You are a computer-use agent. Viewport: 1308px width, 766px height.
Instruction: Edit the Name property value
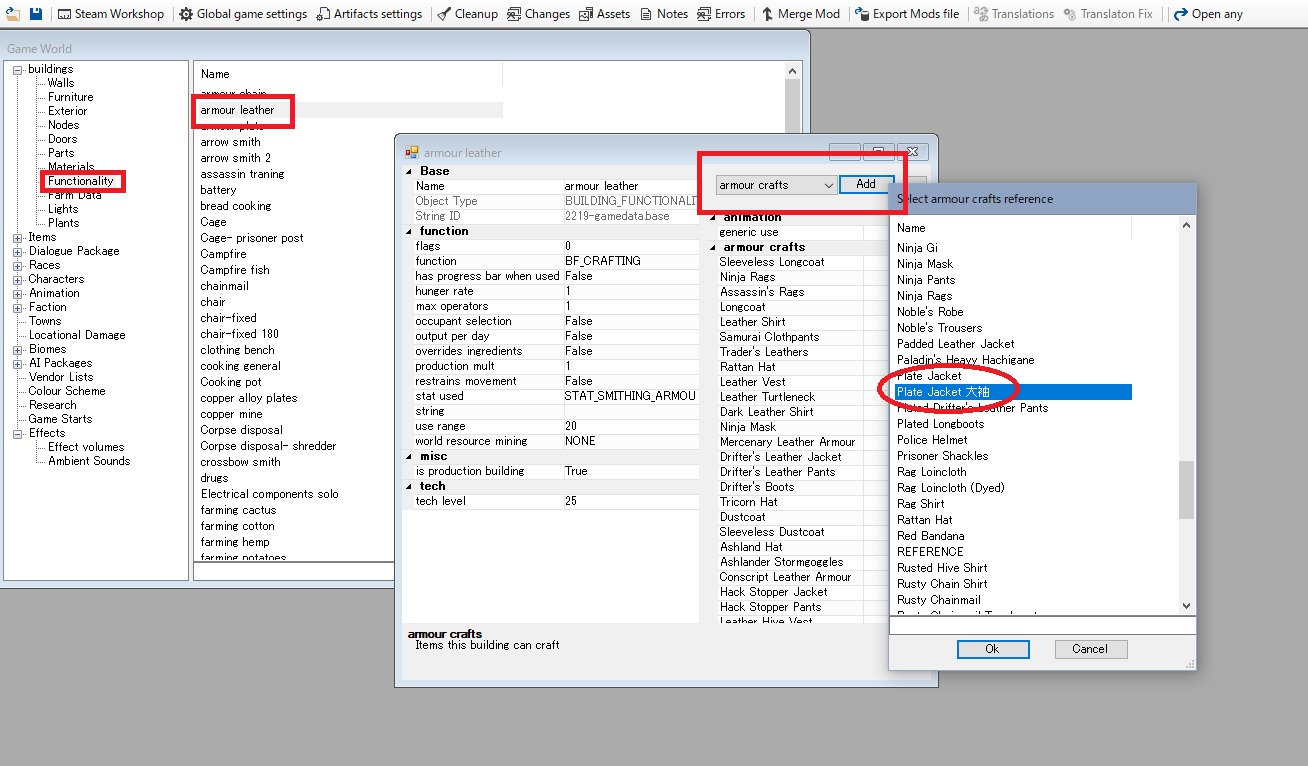(631, 186)
